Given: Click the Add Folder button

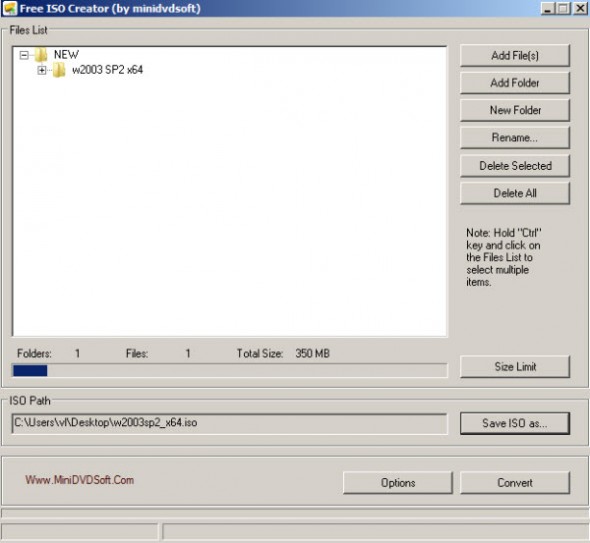Looking at the screenshot, I should (515, 83).
